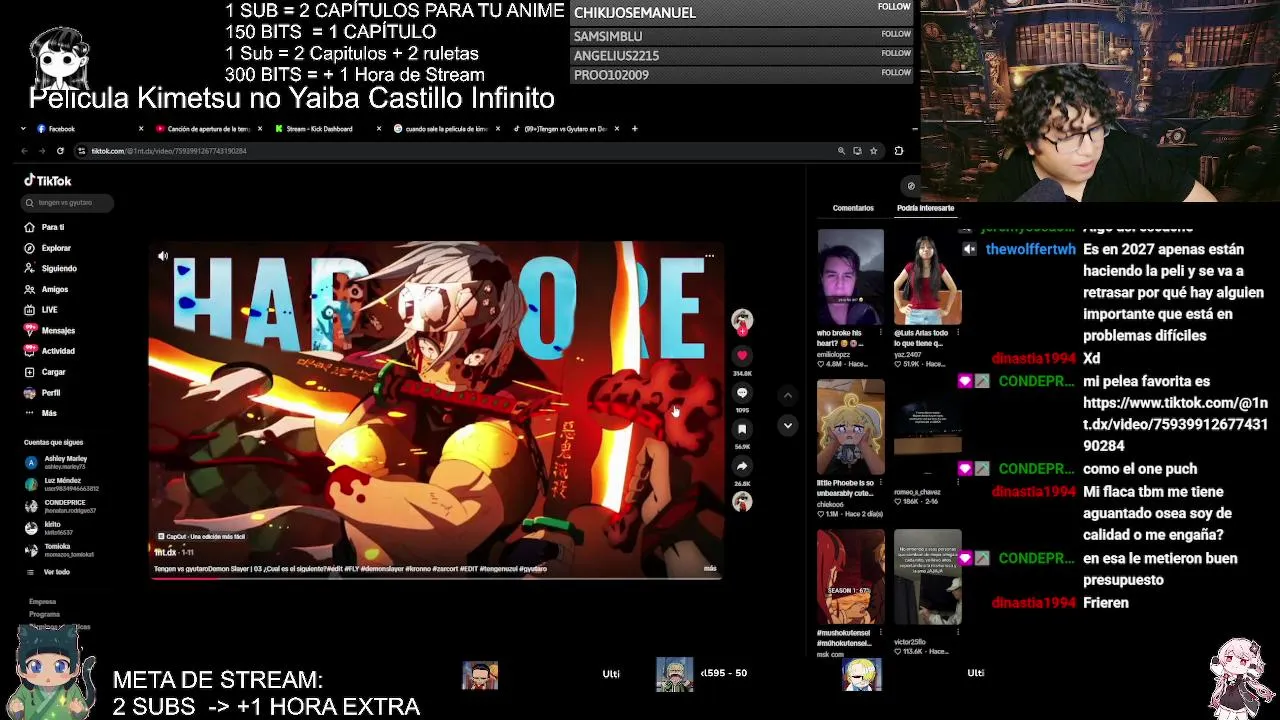Switch to Canción de apertura browser tab
This screenshot has width=1280, height=720.
(207, 129)
